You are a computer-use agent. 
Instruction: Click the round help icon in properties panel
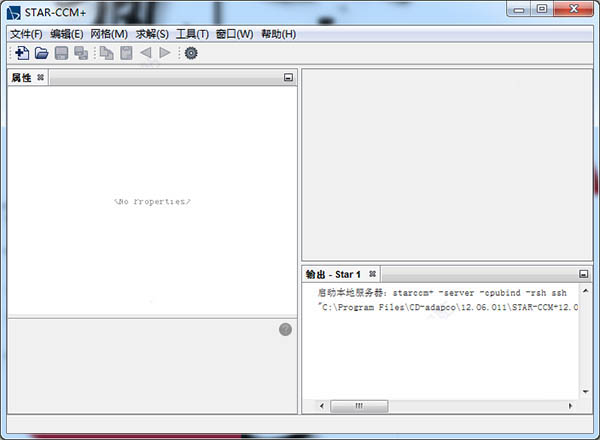tap(285, 329)
